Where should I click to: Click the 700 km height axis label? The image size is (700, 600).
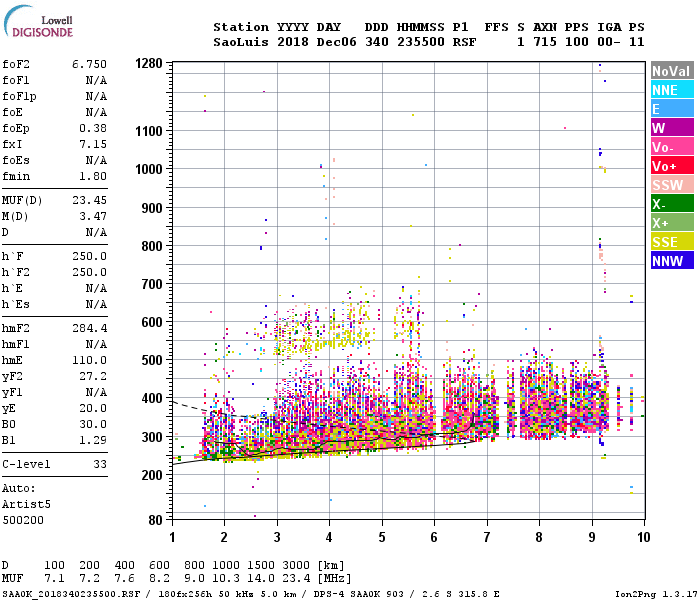coord(152,284)
